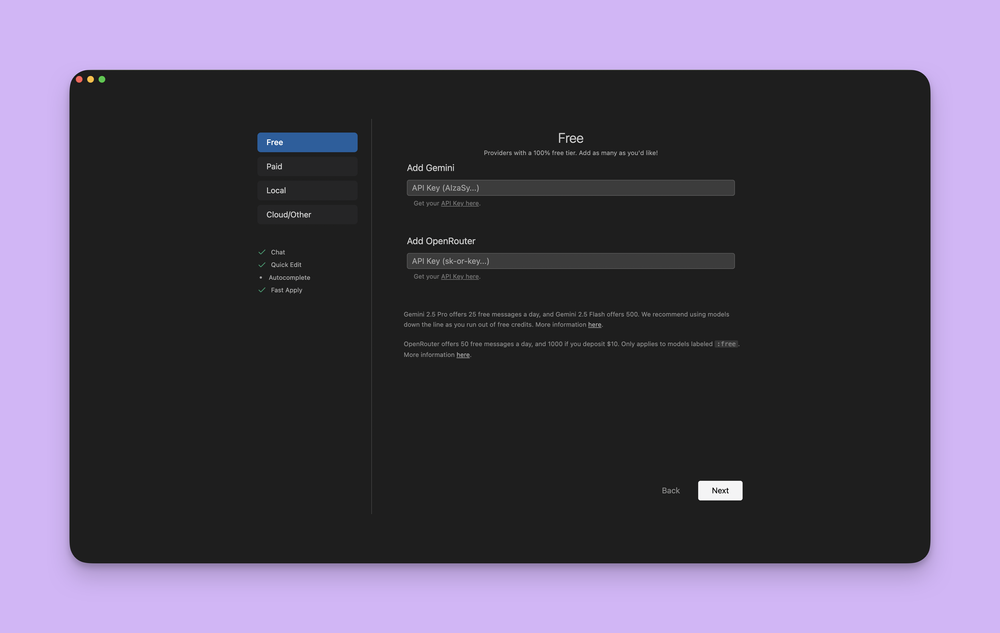The image size is (1000, 633).
Task: Maximize the window with the green button
Action: [x=102, y=79]
